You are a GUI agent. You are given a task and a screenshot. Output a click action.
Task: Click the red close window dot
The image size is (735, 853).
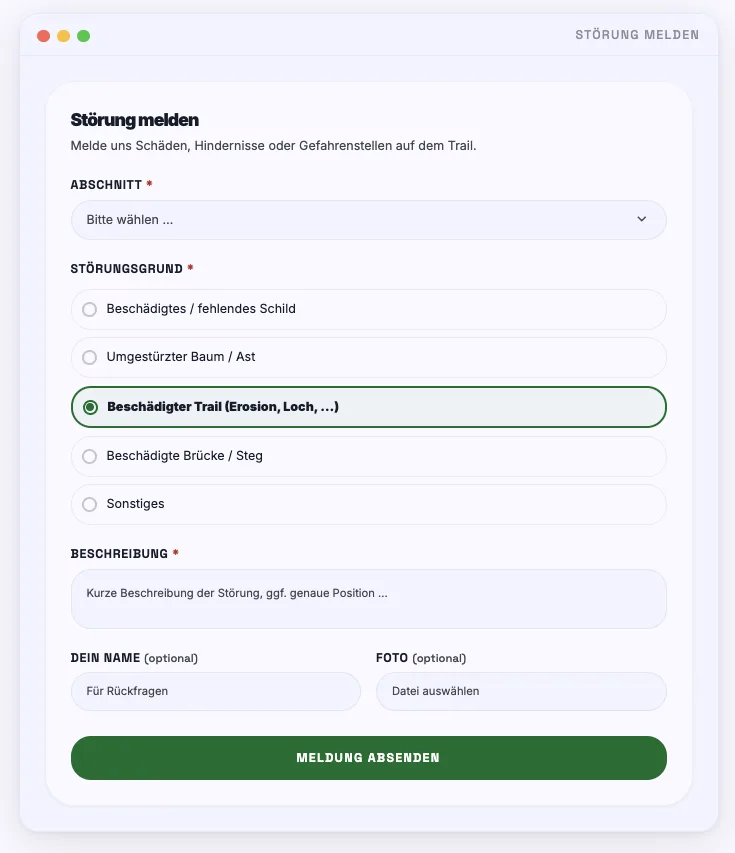pos(44,36)
